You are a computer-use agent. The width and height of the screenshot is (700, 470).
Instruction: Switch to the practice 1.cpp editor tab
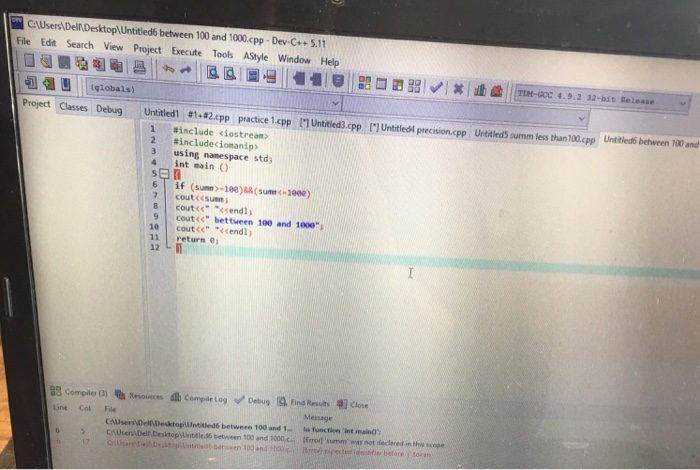264,120
